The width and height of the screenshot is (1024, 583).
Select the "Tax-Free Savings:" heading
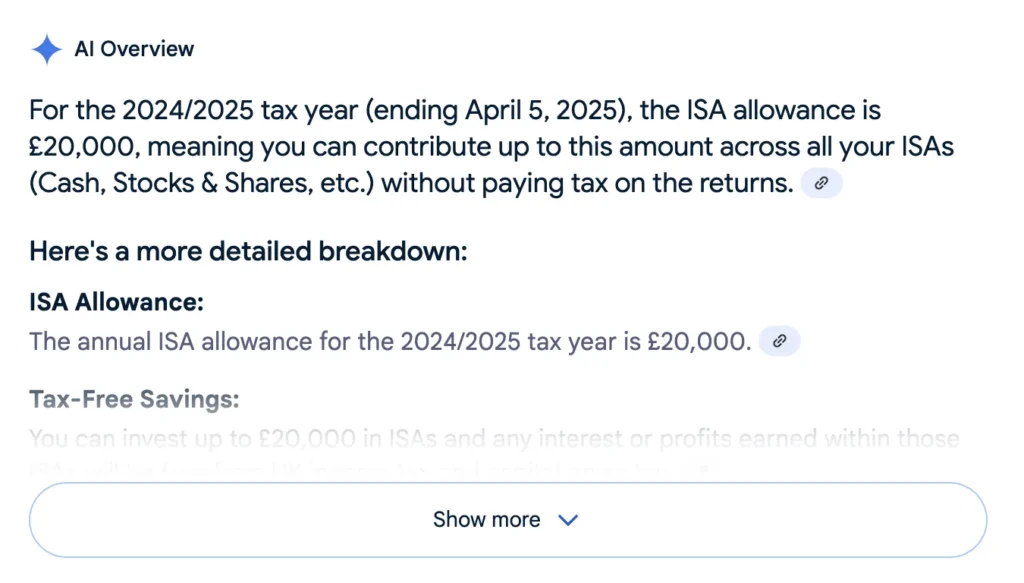tap(134, 400)
